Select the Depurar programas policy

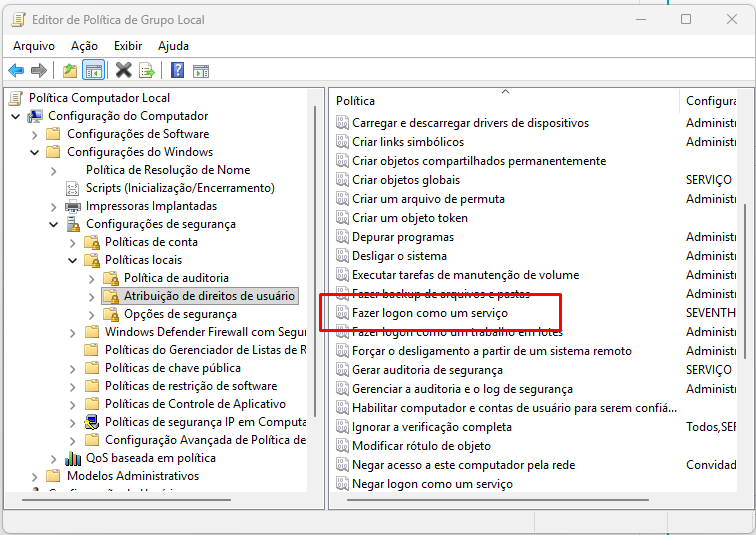[402, 237]
